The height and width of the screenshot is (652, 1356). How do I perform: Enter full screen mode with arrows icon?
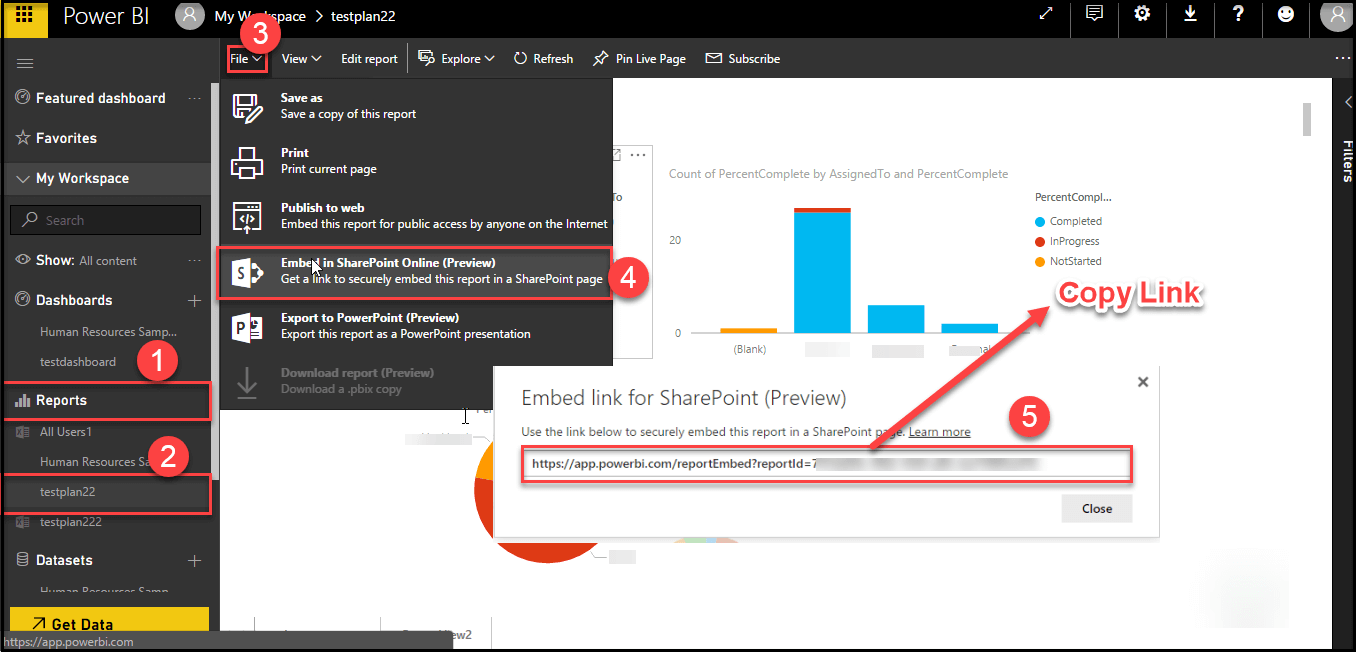(1046, 14)
